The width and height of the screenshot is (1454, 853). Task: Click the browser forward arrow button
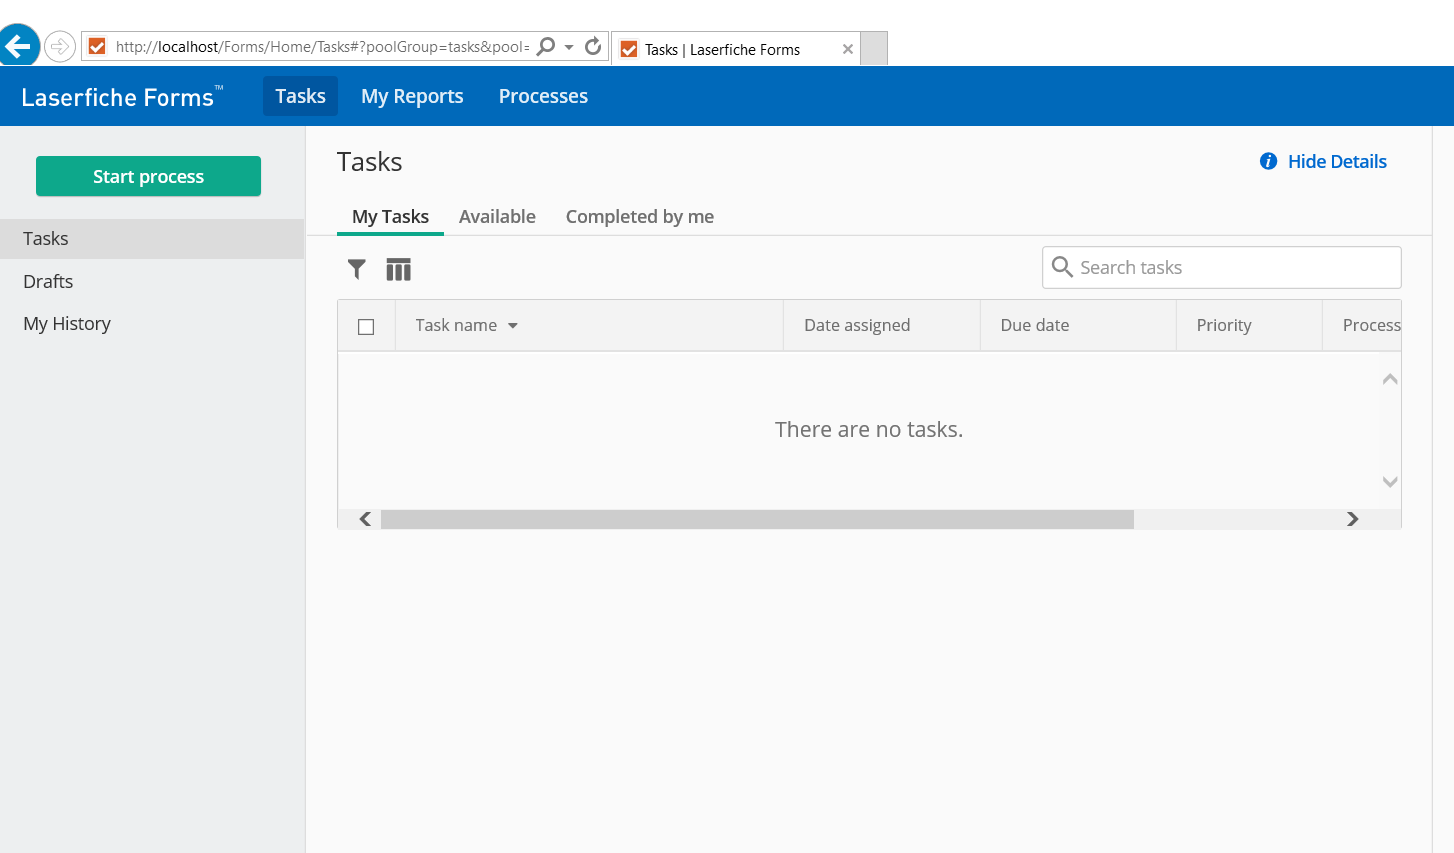coord(60,46)
